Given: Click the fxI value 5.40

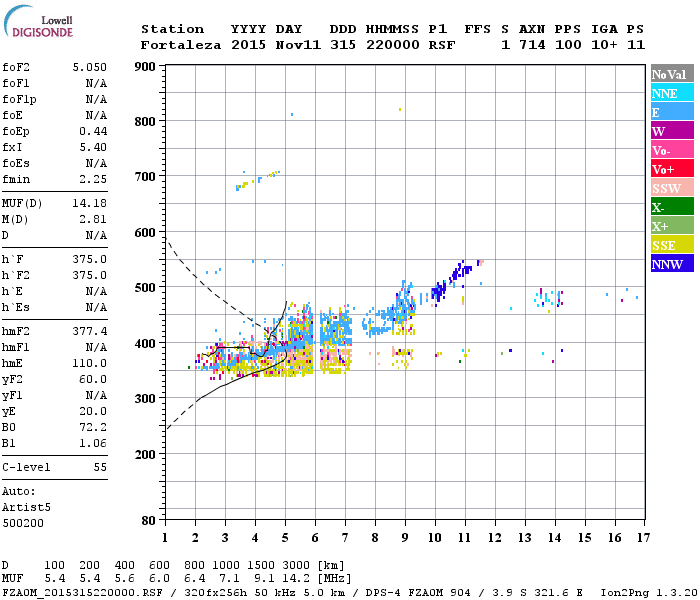Looking at the screenshot, I should tap(93, 147).
